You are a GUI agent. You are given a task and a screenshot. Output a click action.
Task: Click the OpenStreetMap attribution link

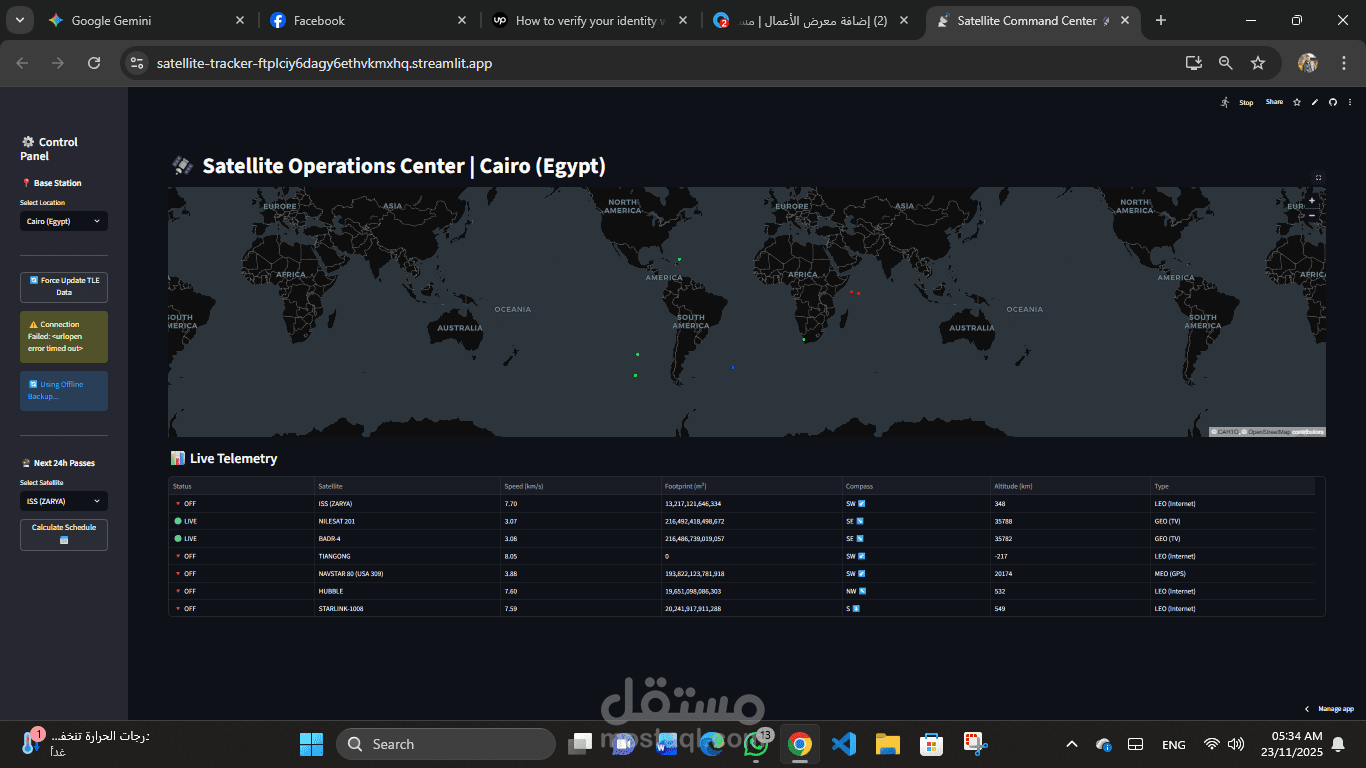pos(1268,432)
